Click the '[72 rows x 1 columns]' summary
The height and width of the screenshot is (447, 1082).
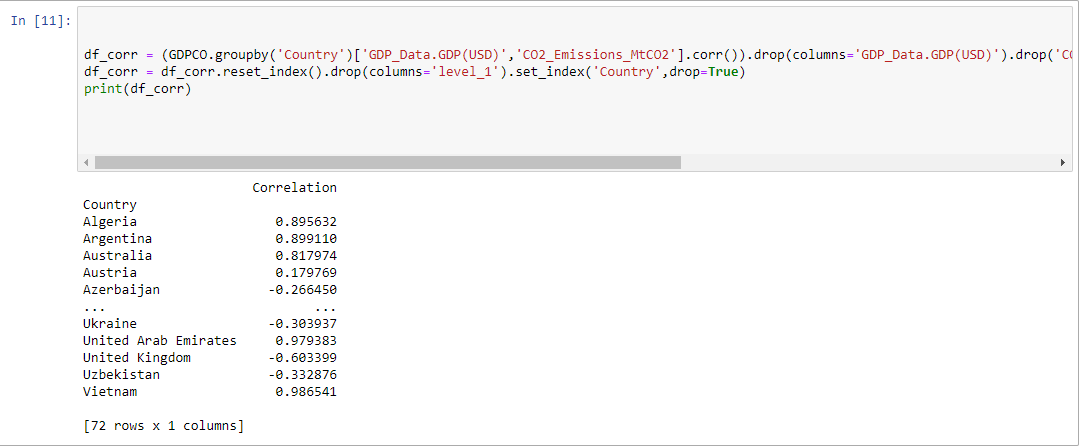(164, 426)
